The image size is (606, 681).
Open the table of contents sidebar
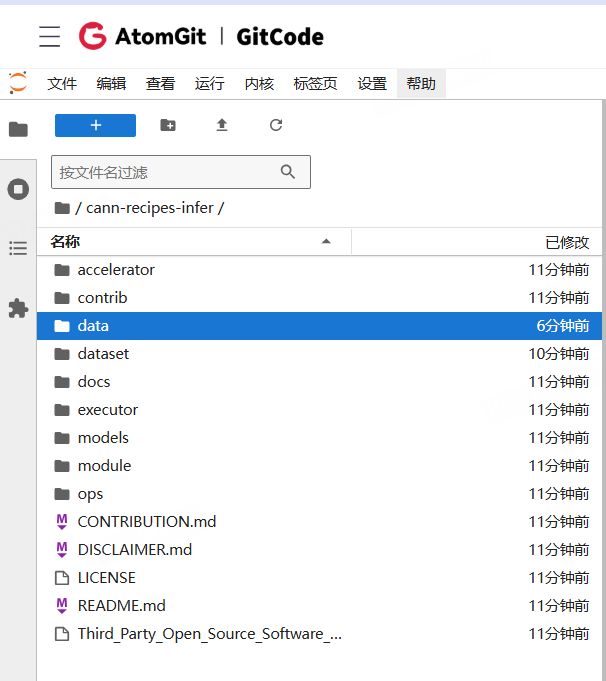point(18,248)
